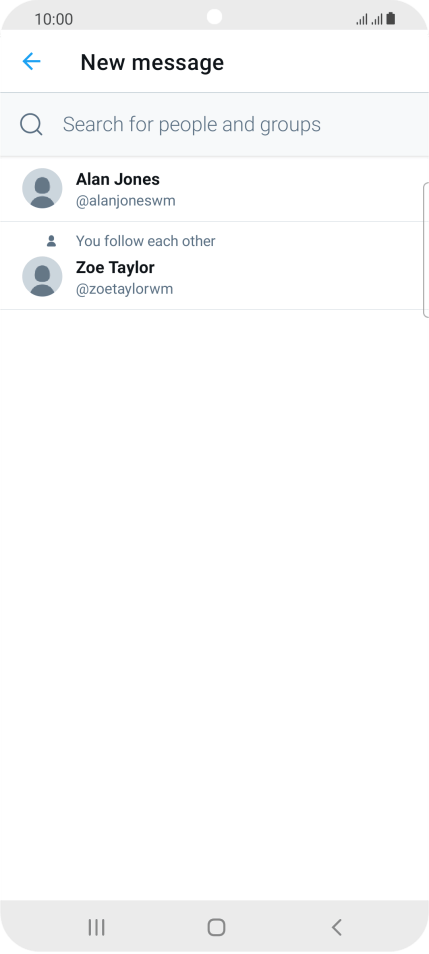This screenshot has width=429, height=954.
Task: Choose Zoe Taylor as message recipient
Action: click(214, 266)
